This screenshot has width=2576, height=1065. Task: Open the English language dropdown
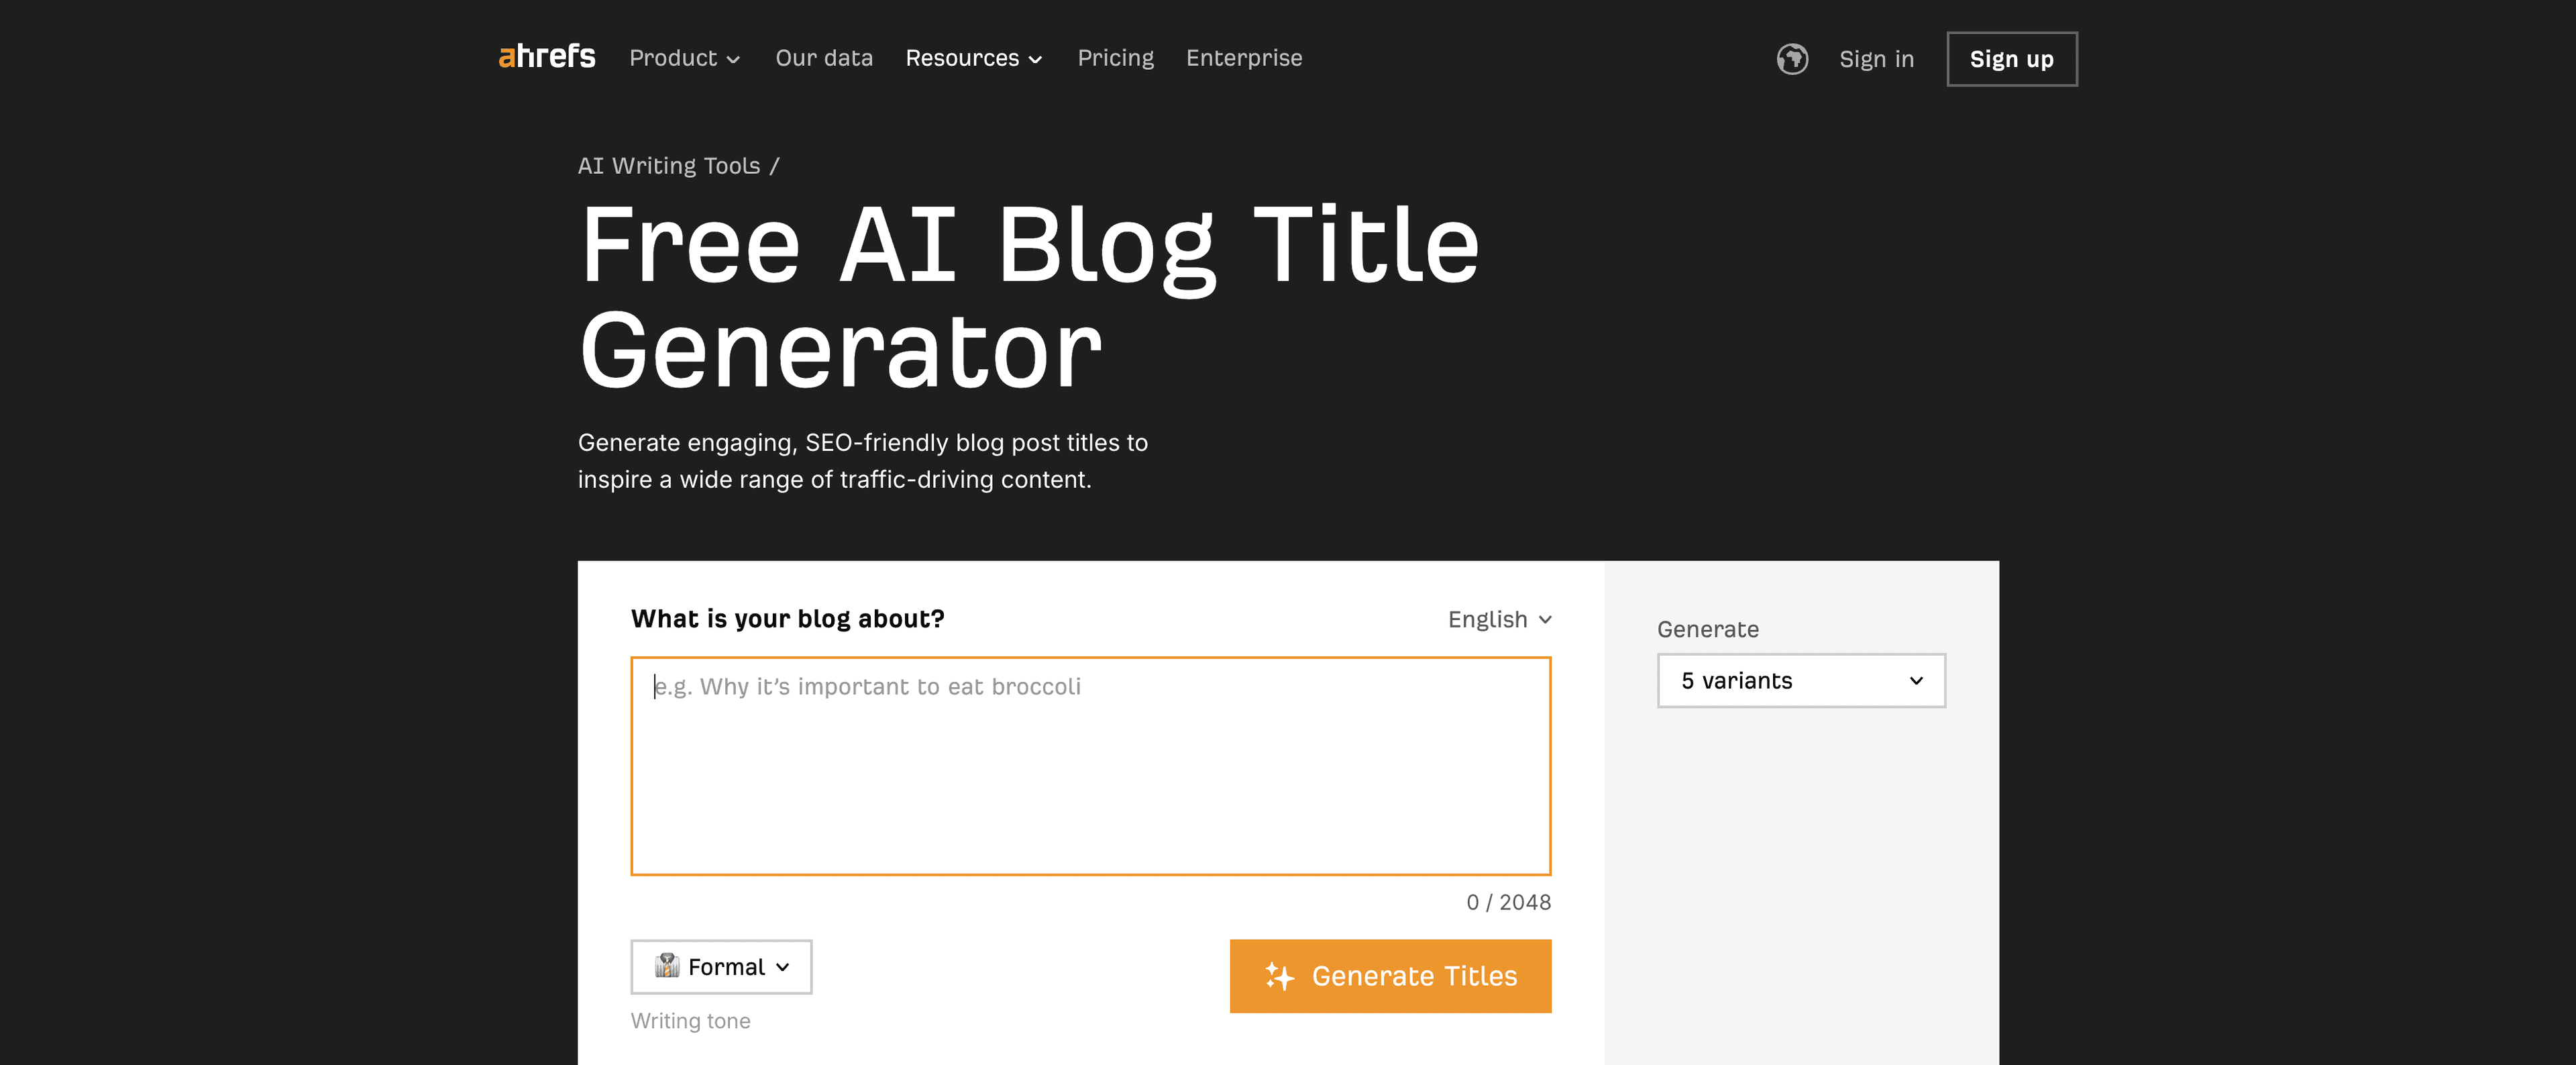[x=1496, y=619]
